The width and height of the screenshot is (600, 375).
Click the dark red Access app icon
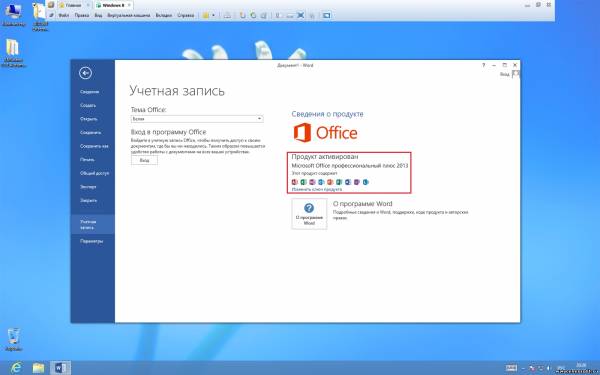(295, 182)
